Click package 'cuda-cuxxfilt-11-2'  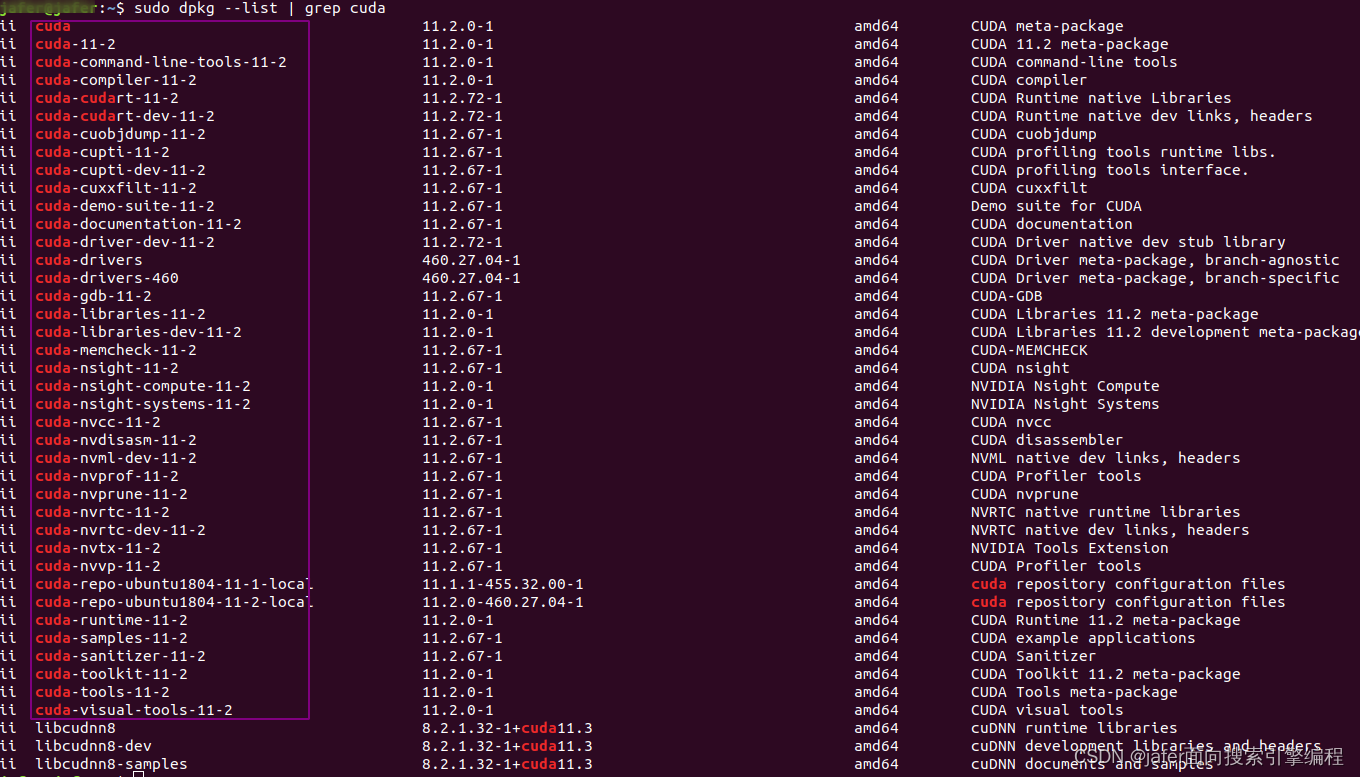(116, 188)
